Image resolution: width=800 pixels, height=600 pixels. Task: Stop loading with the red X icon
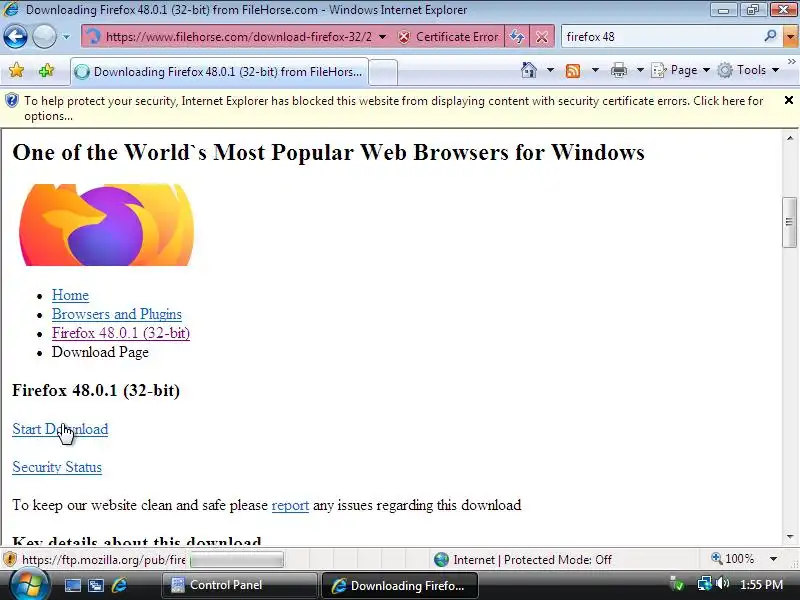pos(542,37)
